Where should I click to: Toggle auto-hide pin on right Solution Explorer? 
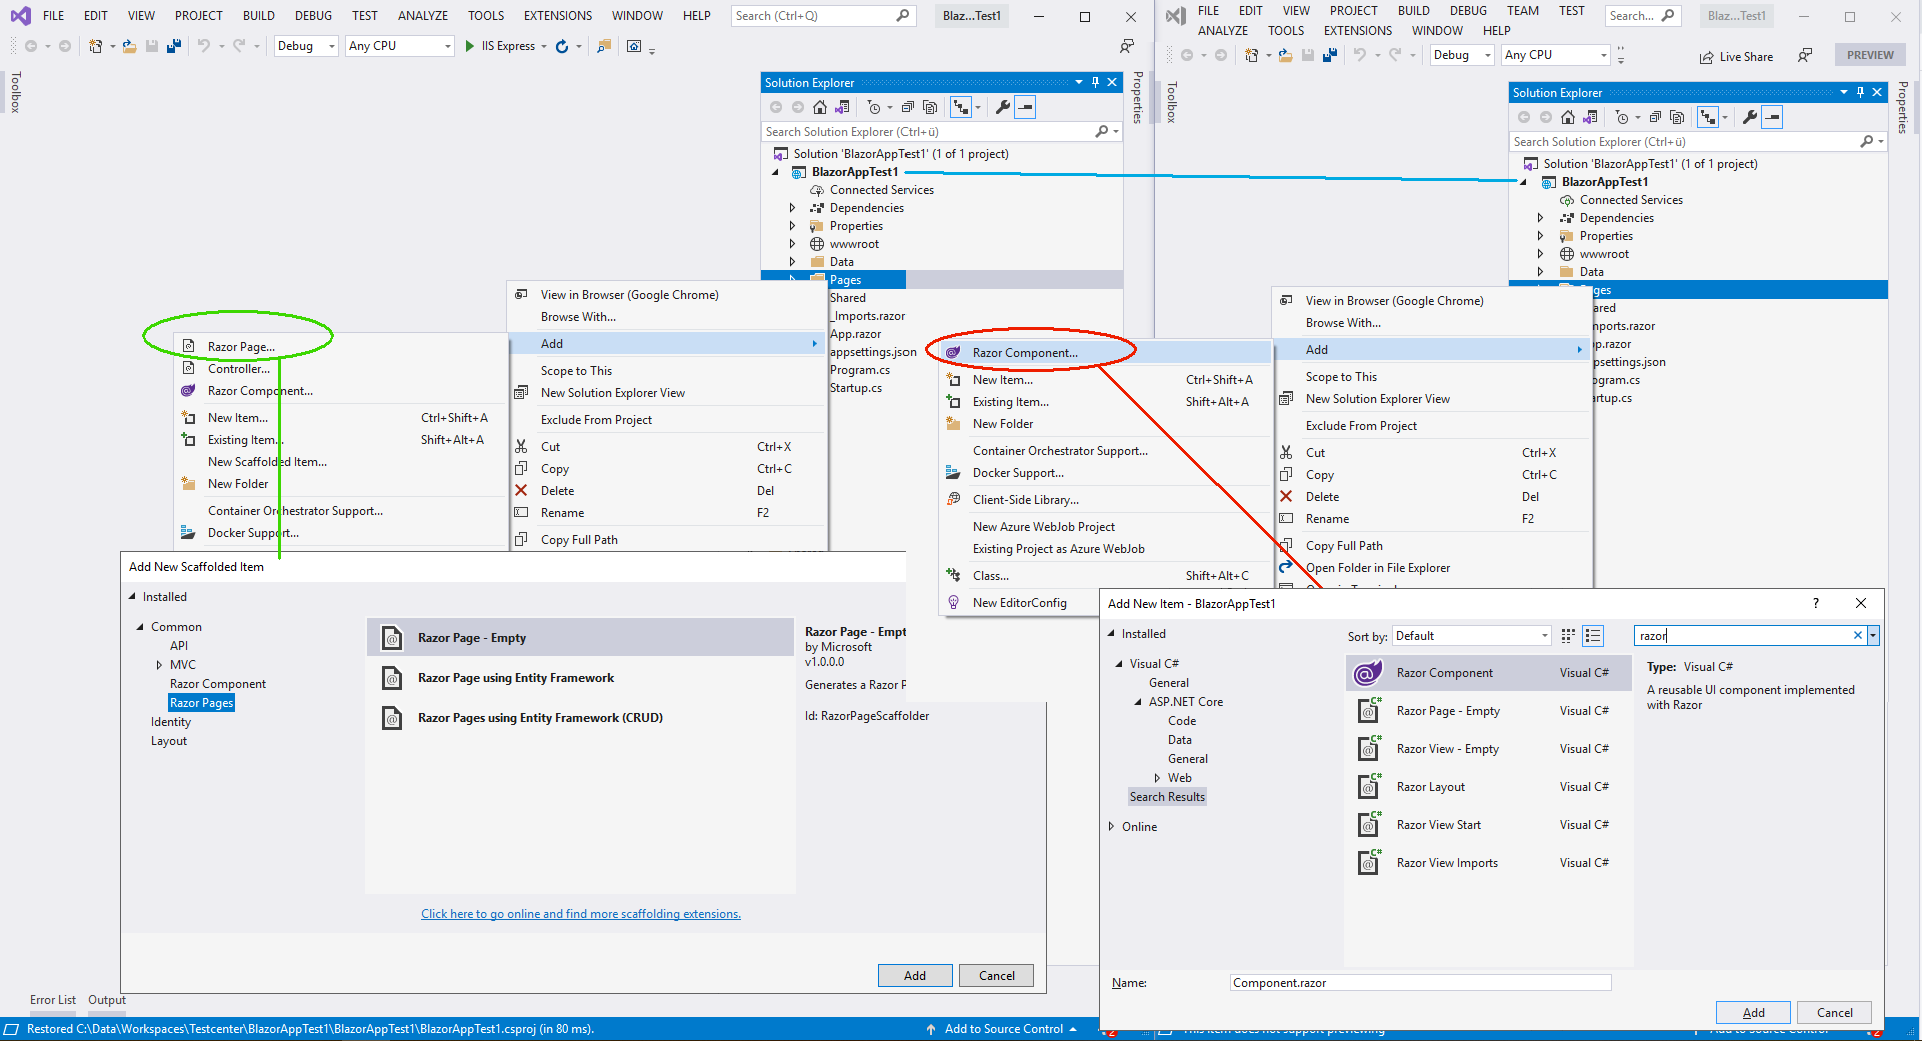1860,92
